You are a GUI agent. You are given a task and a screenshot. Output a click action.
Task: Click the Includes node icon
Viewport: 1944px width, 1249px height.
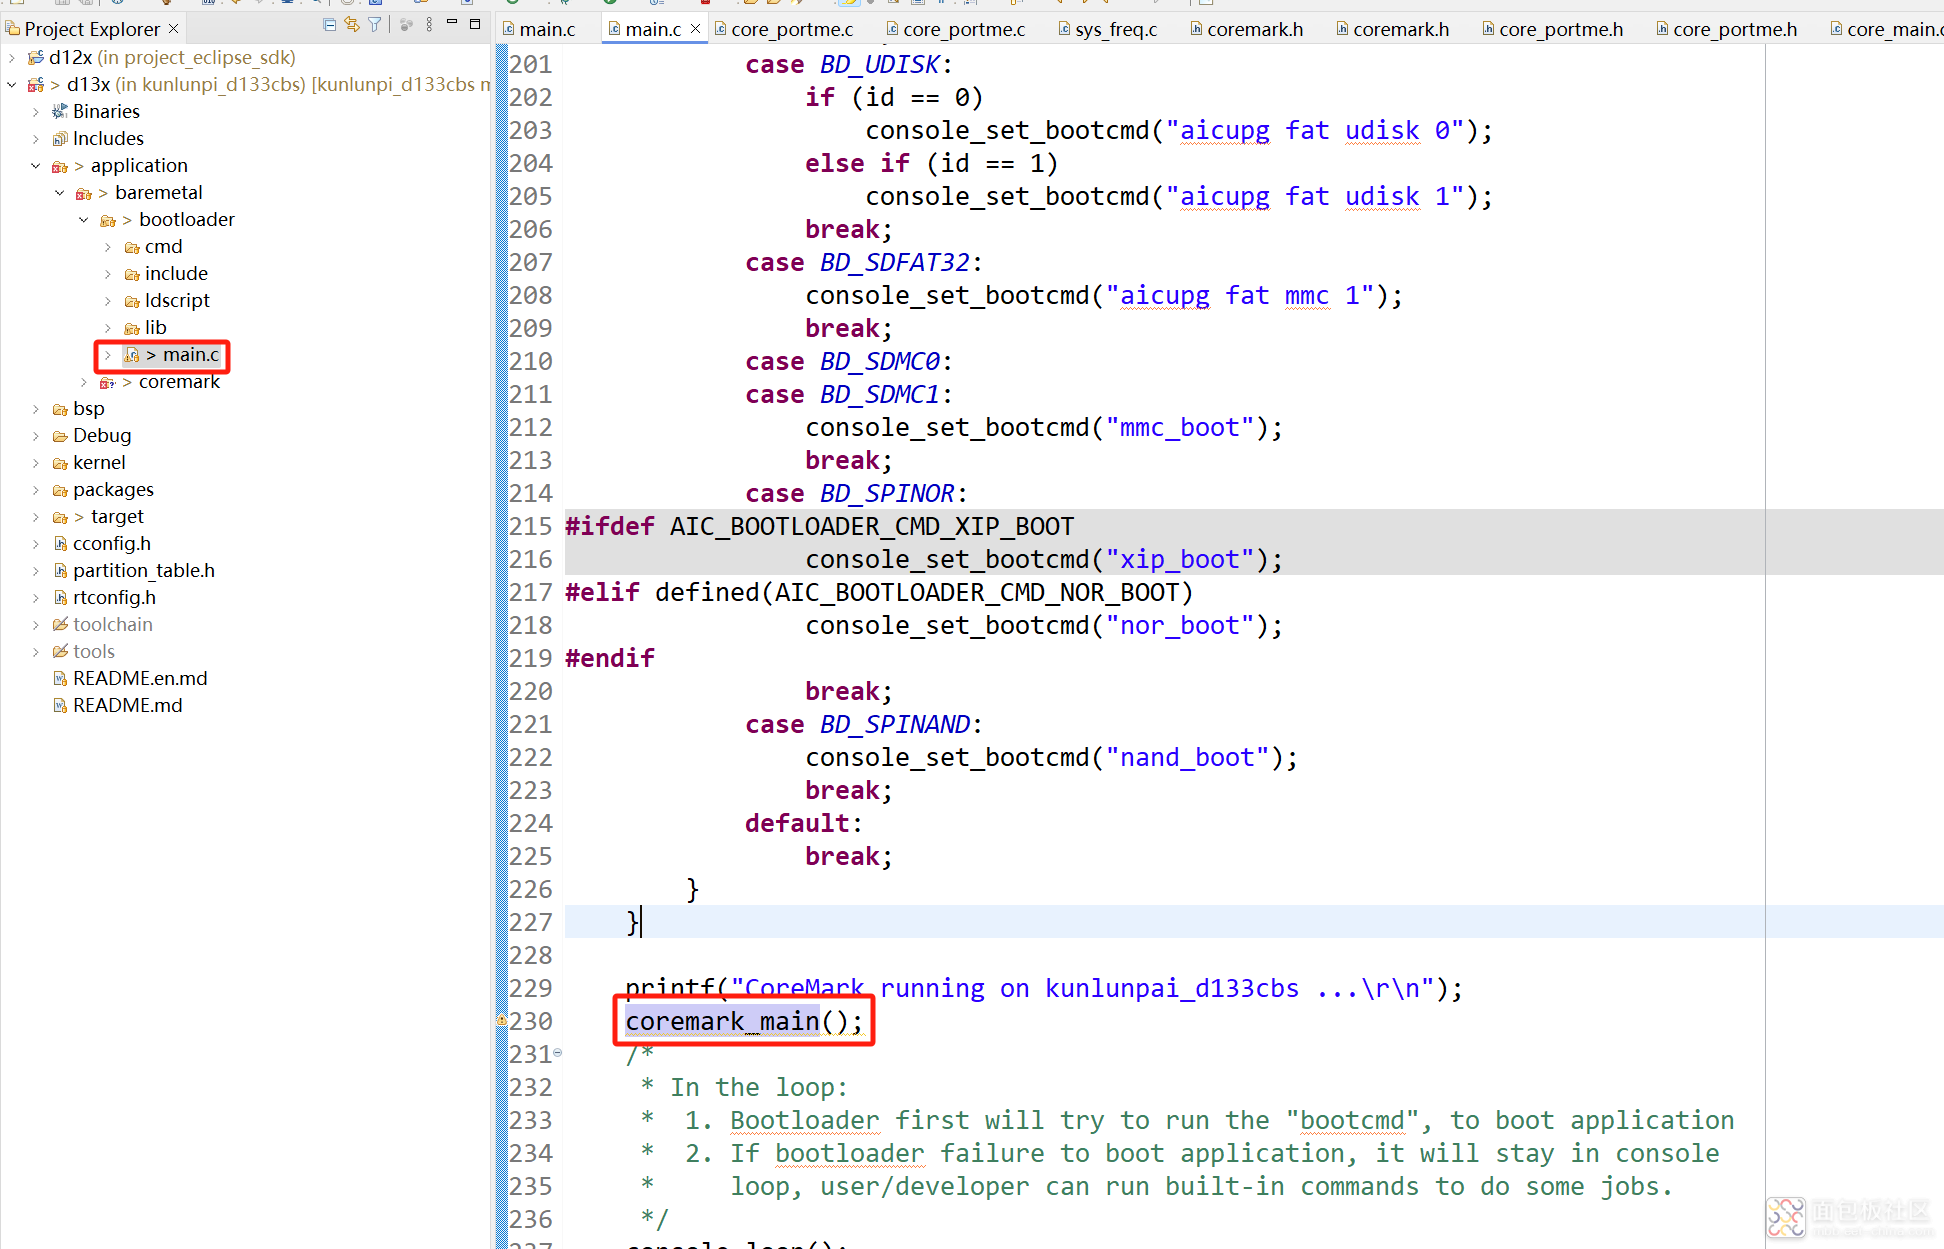pos(60,139)
